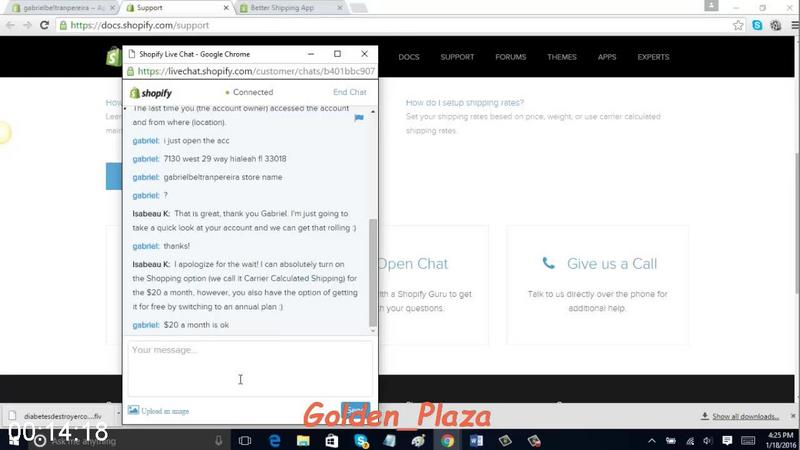This screenshot has height=450, width=800.
Task: Open a new browser tab
Action: pyautogui.click(x=358, y=8)
